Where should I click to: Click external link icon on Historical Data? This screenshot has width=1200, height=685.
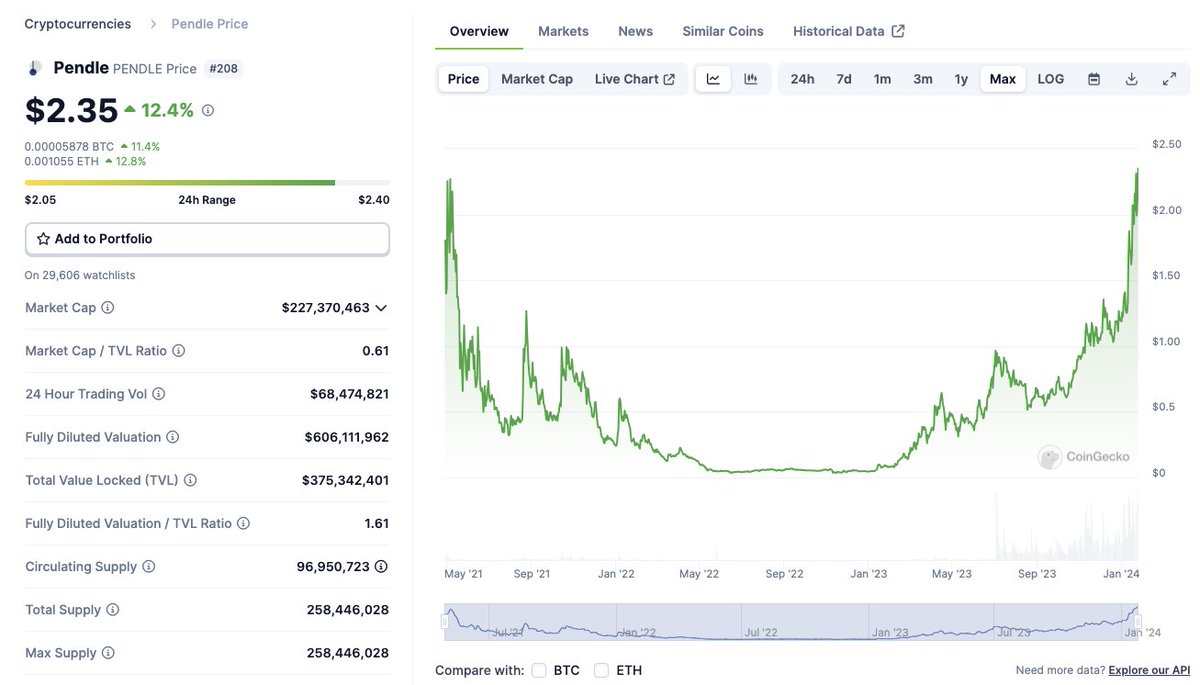click(x=898, y=31)
